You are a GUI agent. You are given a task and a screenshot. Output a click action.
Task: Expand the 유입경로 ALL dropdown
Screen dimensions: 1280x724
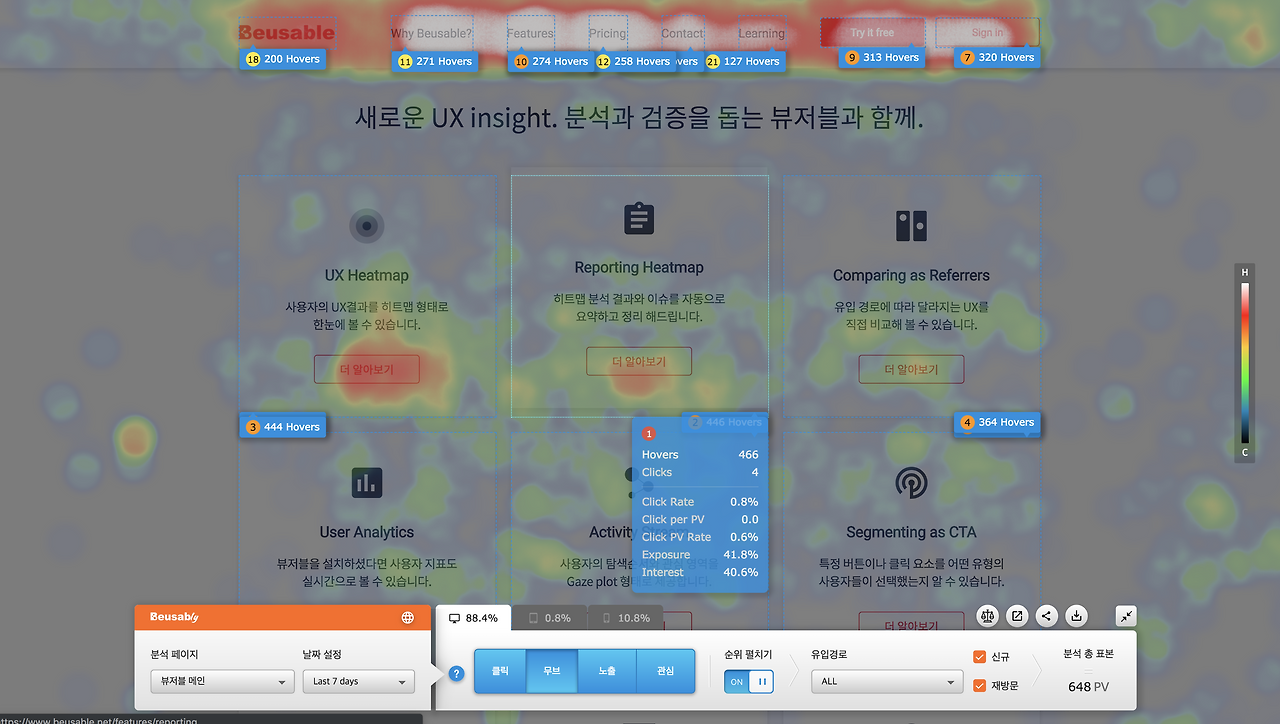click(x=888, y=681)
